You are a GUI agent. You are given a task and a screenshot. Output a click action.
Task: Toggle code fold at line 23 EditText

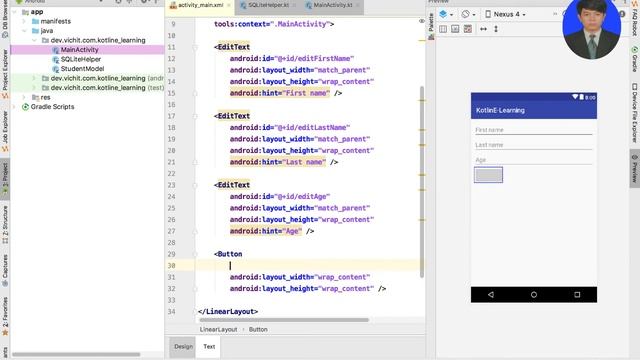[x=195, y=185]
